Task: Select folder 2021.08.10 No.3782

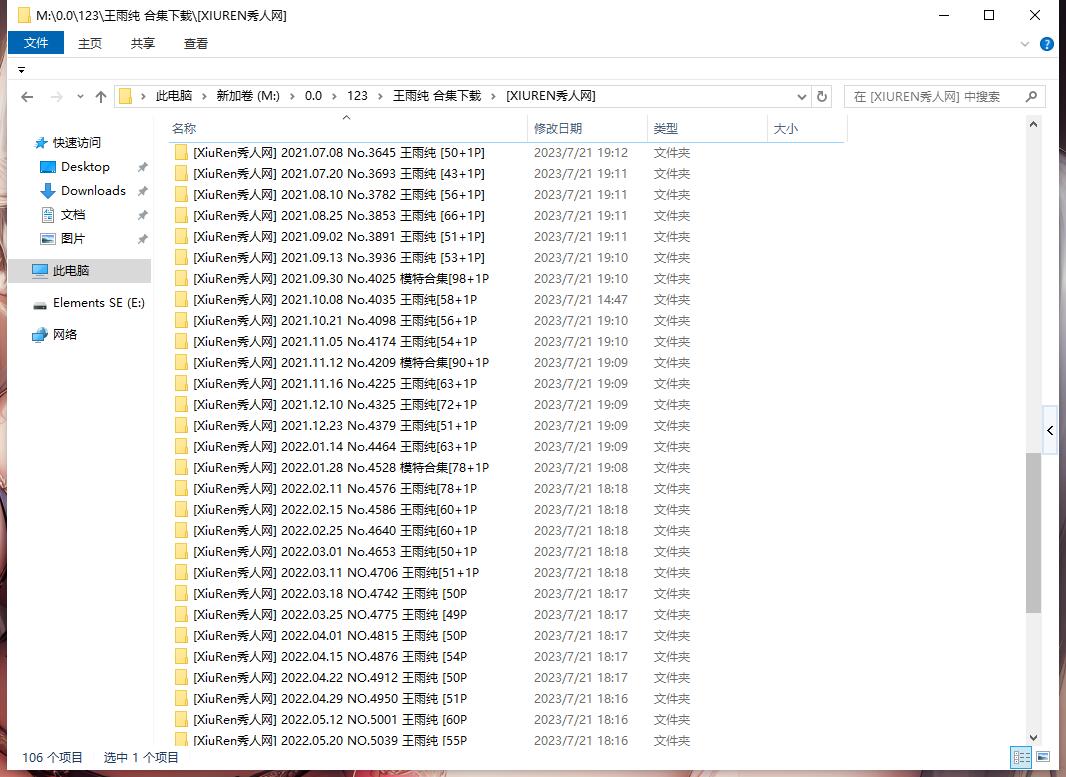Action: click(x=339, y=195)
